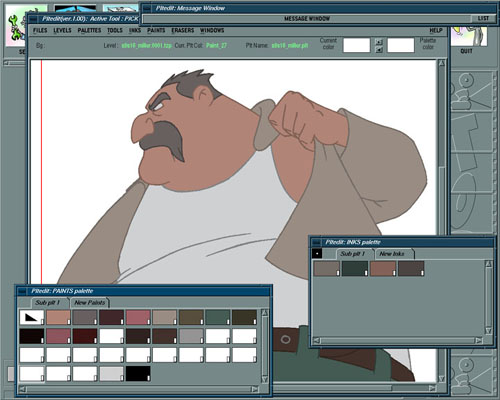The height and width of the screenshot is (400, 500).
Task: Click scroll-down arrow in INKS palette
Action: [488, 331]
